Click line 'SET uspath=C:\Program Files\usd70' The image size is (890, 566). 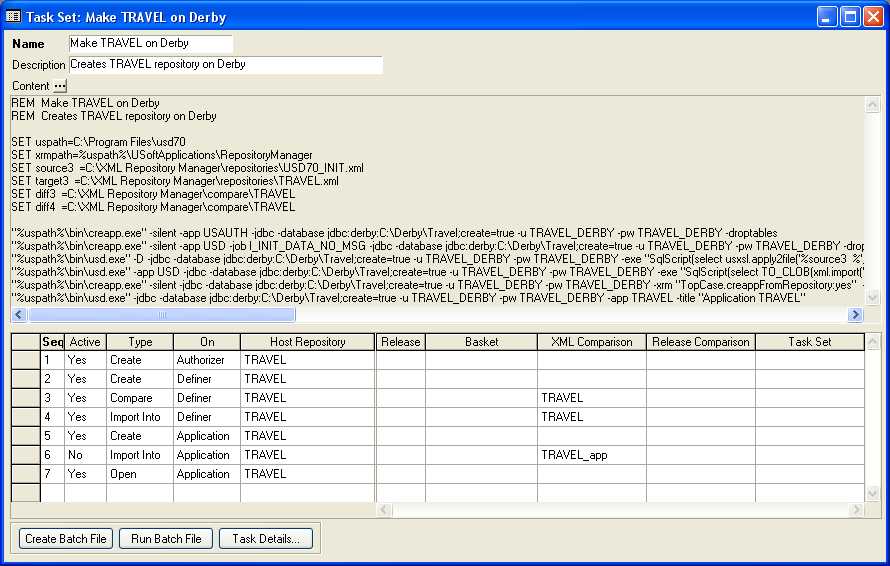click(98, 142)
